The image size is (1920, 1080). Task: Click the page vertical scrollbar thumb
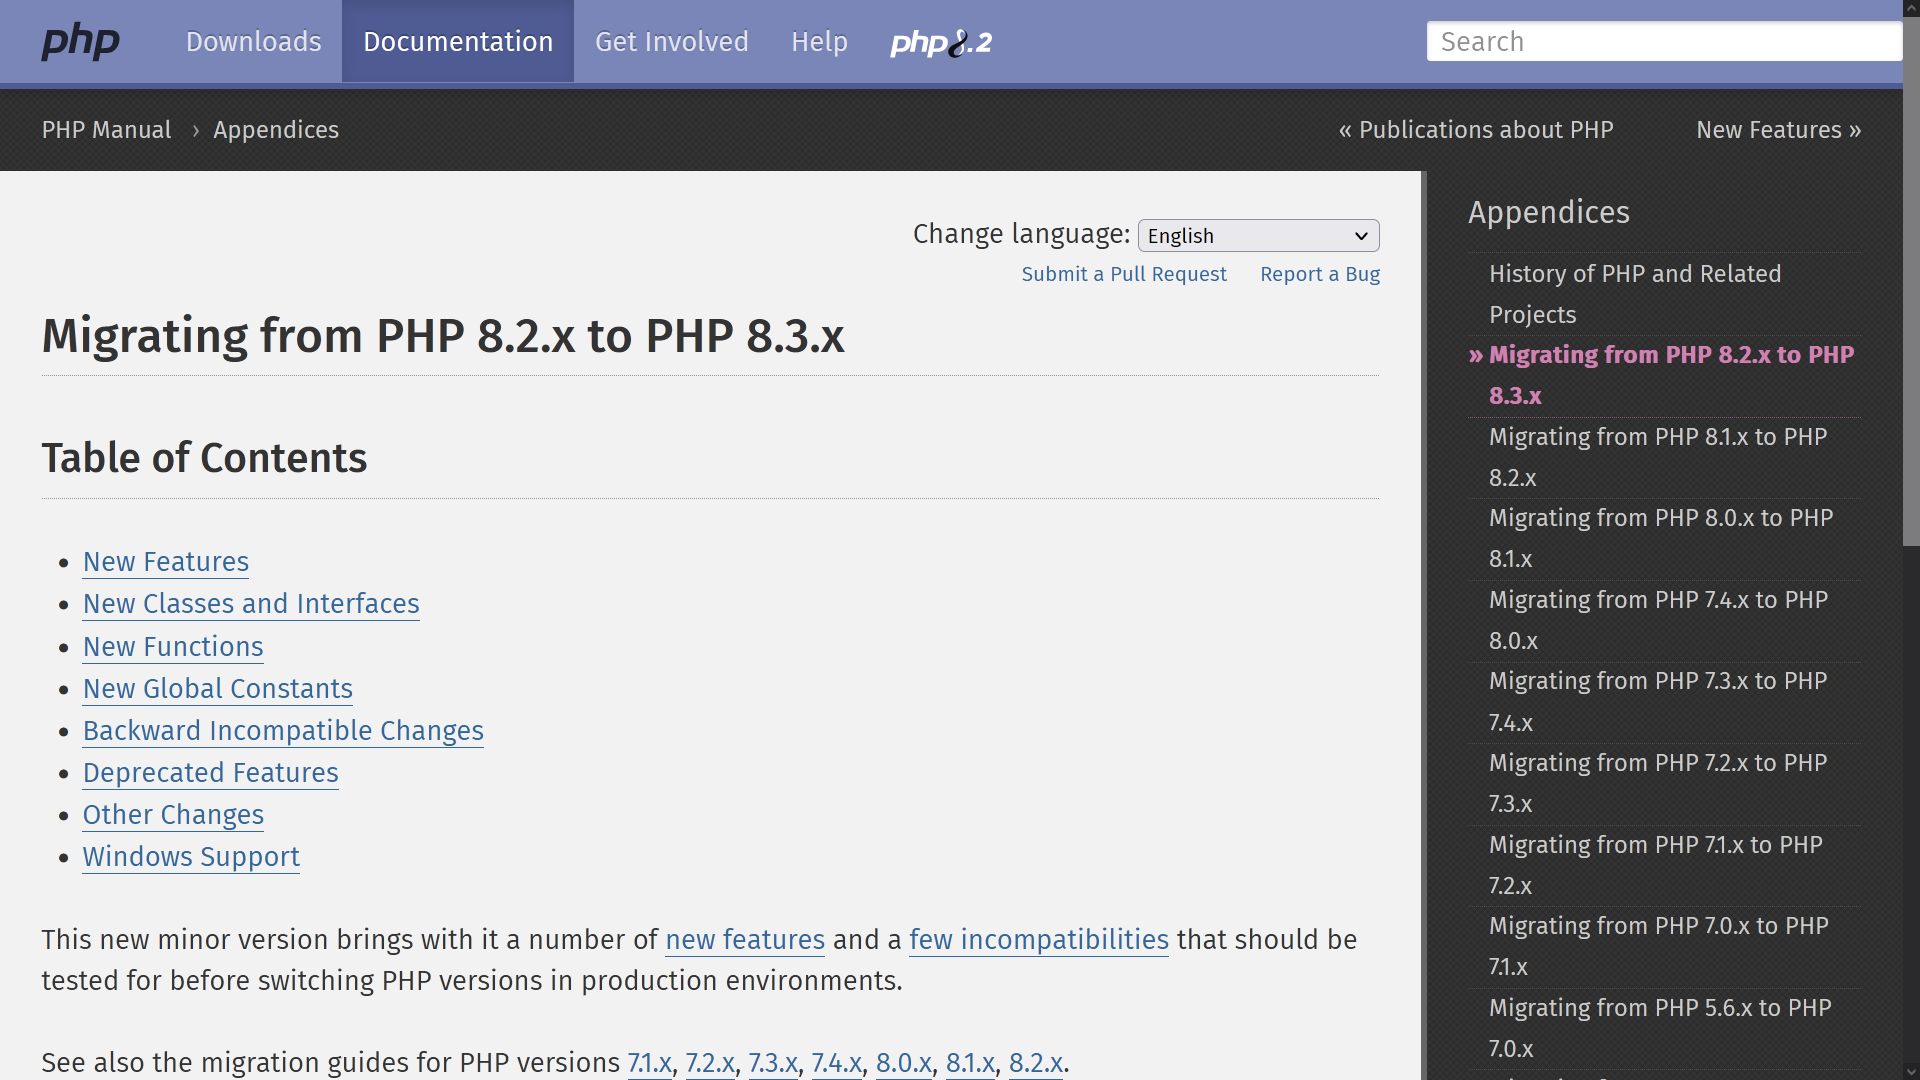(x=1911, y=280)
